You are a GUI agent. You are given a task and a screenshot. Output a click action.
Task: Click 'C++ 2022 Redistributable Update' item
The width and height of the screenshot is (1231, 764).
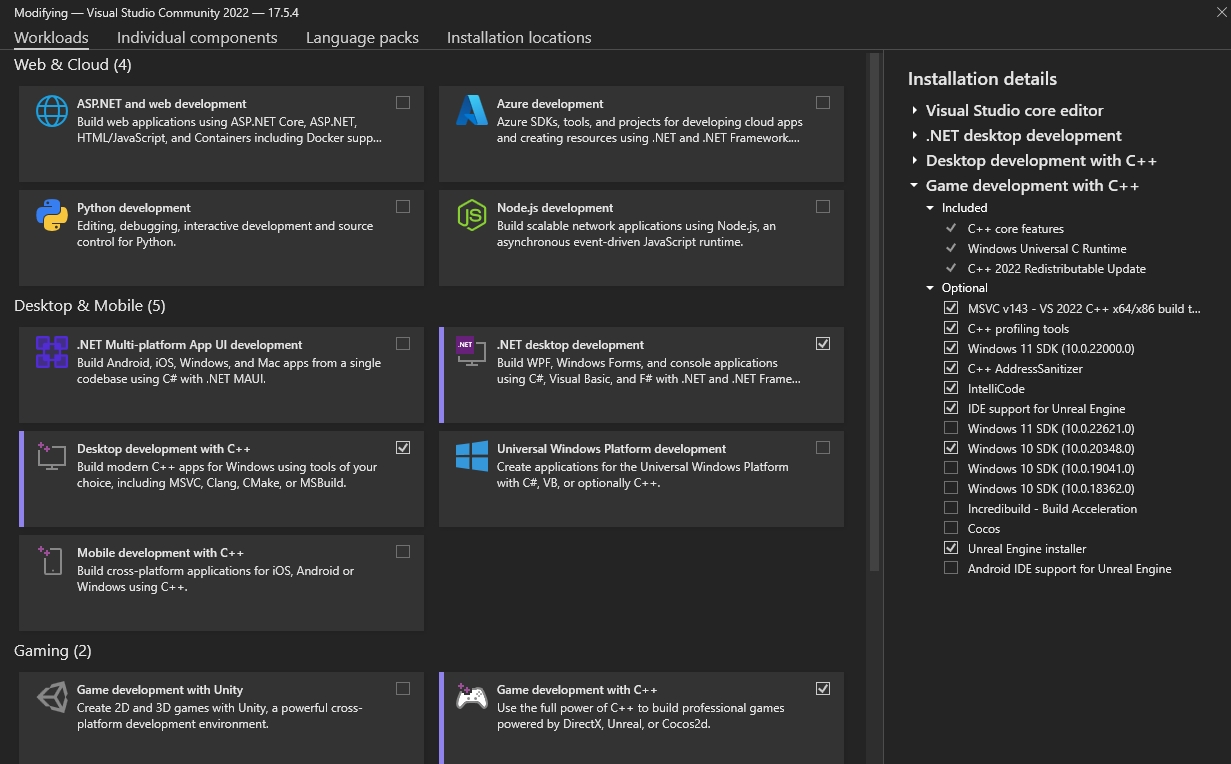pyautogui.click(x=1057, y=269)
